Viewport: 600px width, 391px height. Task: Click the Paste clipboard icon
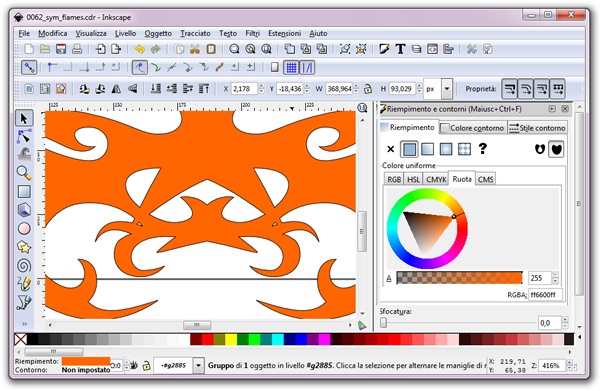(211, 49)
